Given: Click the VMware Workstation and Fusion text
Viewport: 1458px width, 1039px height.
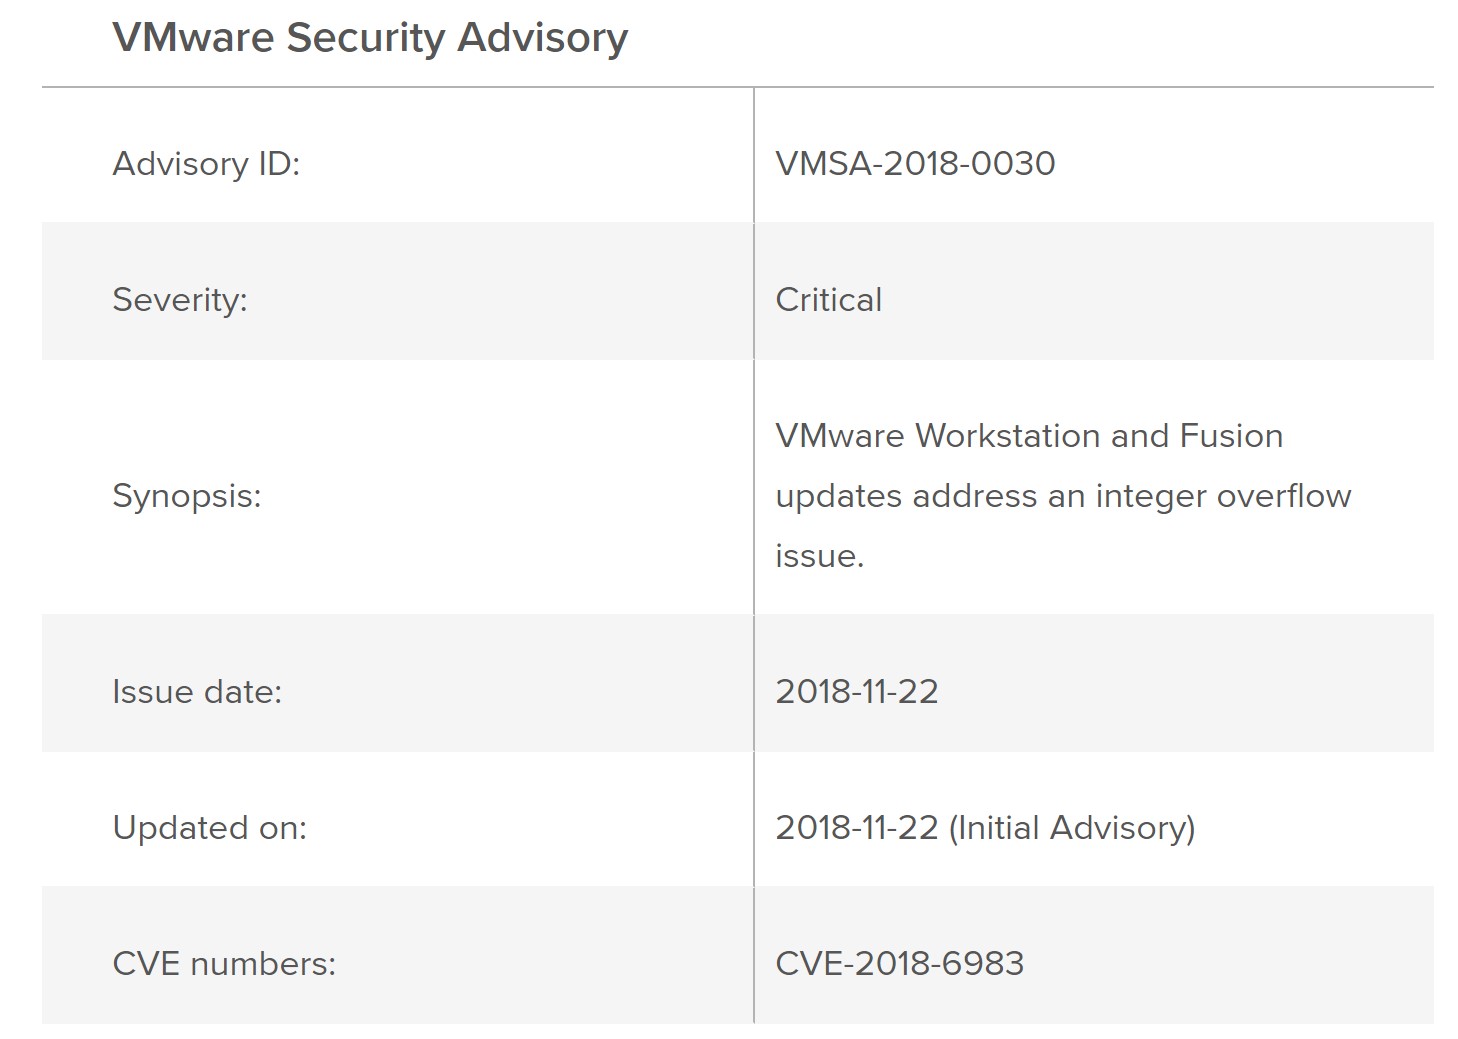Looking at the screenshot, I should tap(1029, 435).
